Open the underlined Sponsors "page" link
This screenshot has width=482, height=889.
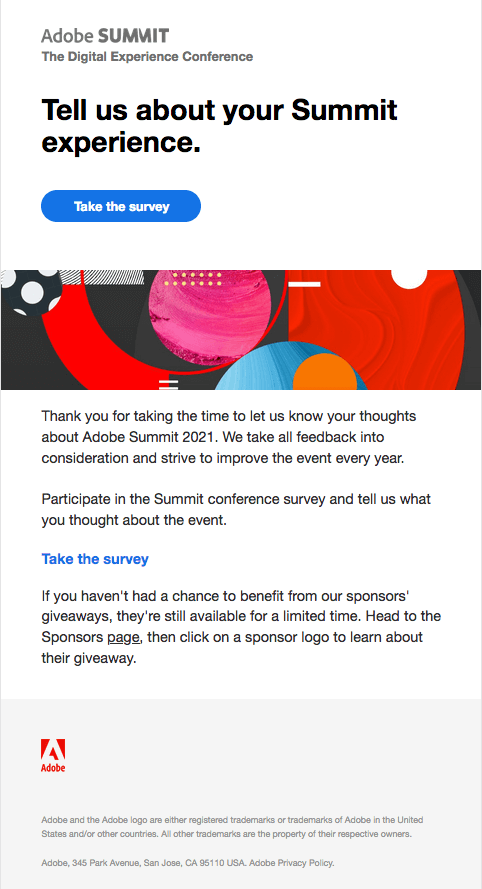(x=123, y=637)
